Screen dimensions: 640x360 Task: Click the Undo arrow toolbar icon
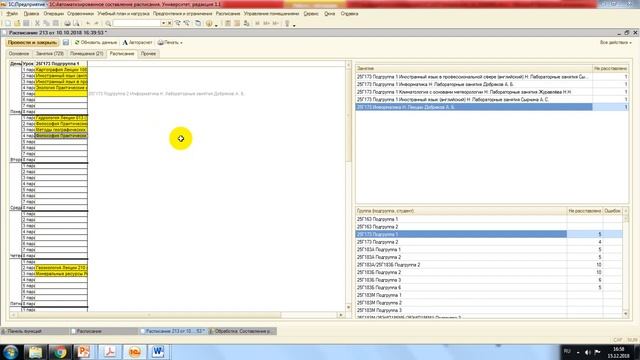pyautogui.click(x=88, y=23)
